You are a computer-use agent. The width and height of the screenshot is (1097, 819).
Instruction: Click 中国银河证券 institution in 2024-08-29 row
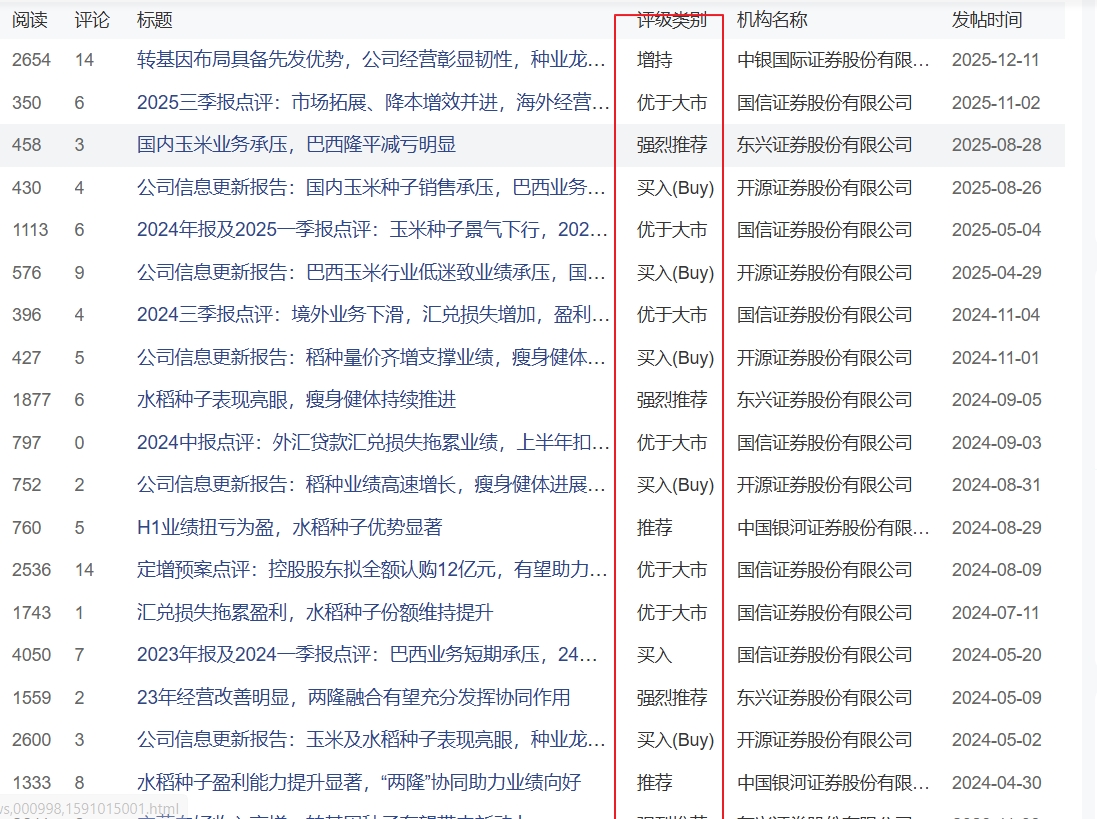coord(833,527)
